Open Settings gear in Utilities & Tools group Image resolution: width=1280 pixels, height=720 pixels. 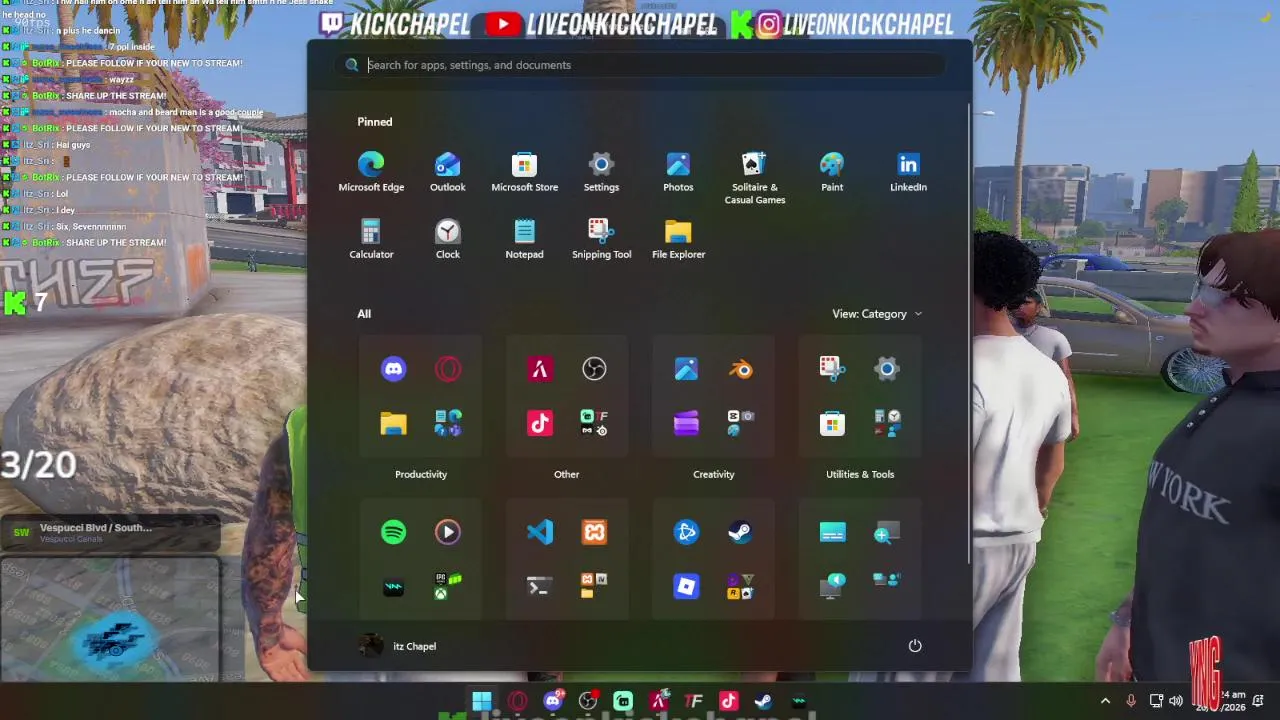pos(887,369)
